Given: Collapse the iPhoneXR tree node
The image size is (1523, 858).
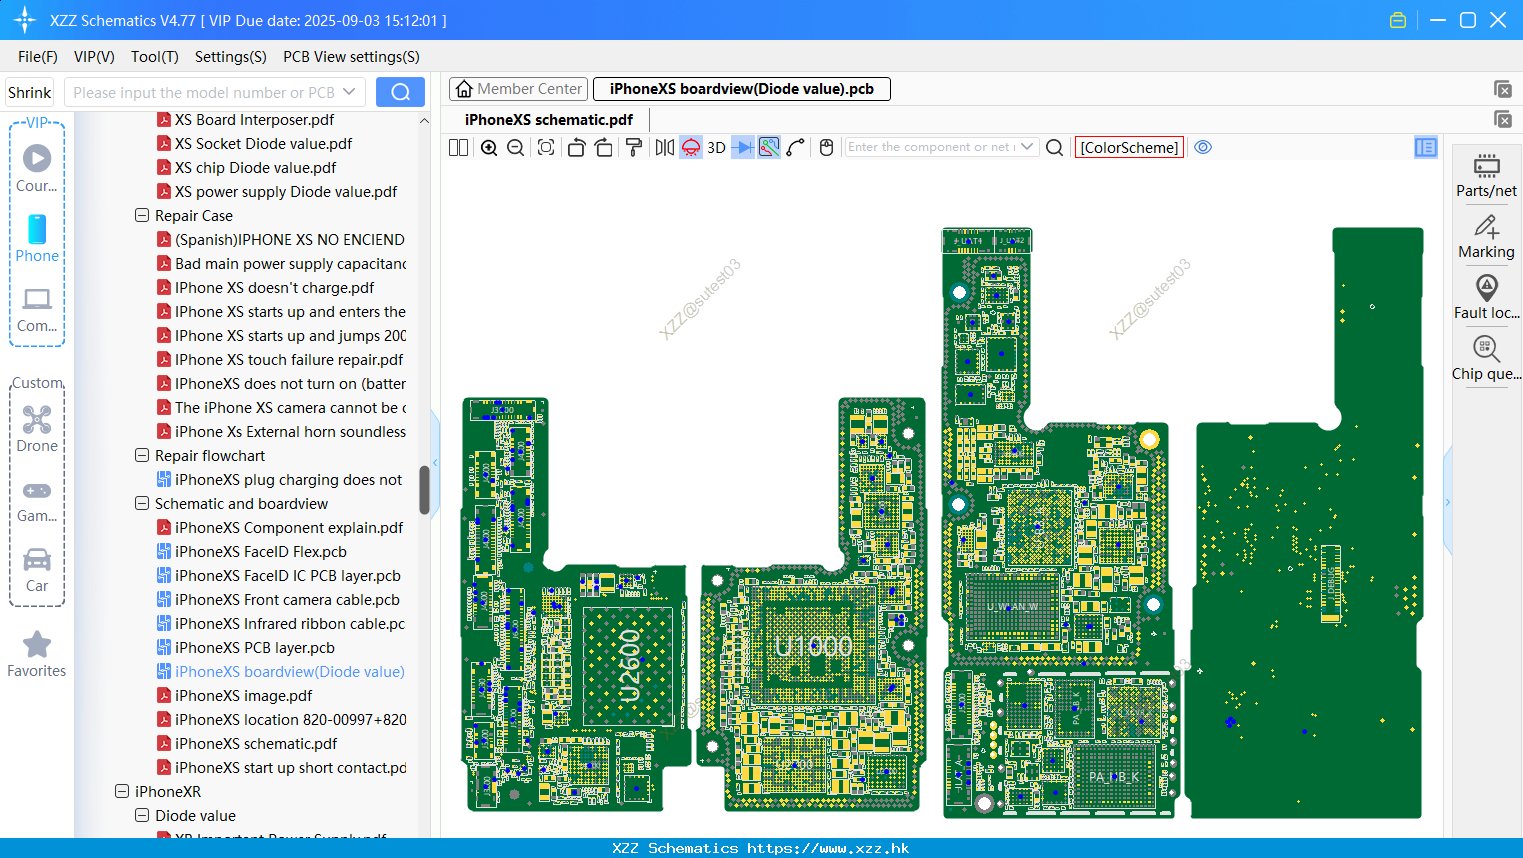Looking at the screenshot, I should pyautogui.click(x=122, y=791).
